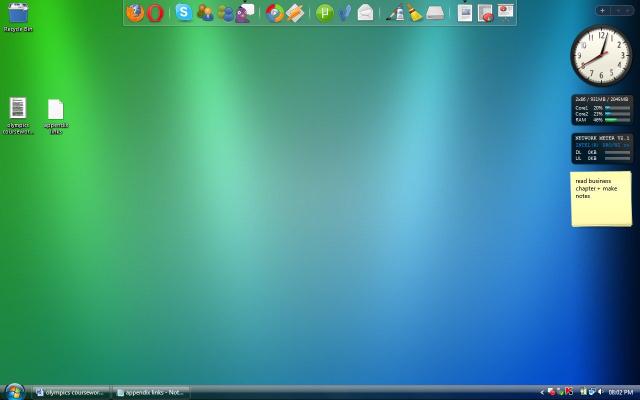
Task: Switch to olympics coursework taskbar button
Action: pyautogui.click(x=70, y=393)
